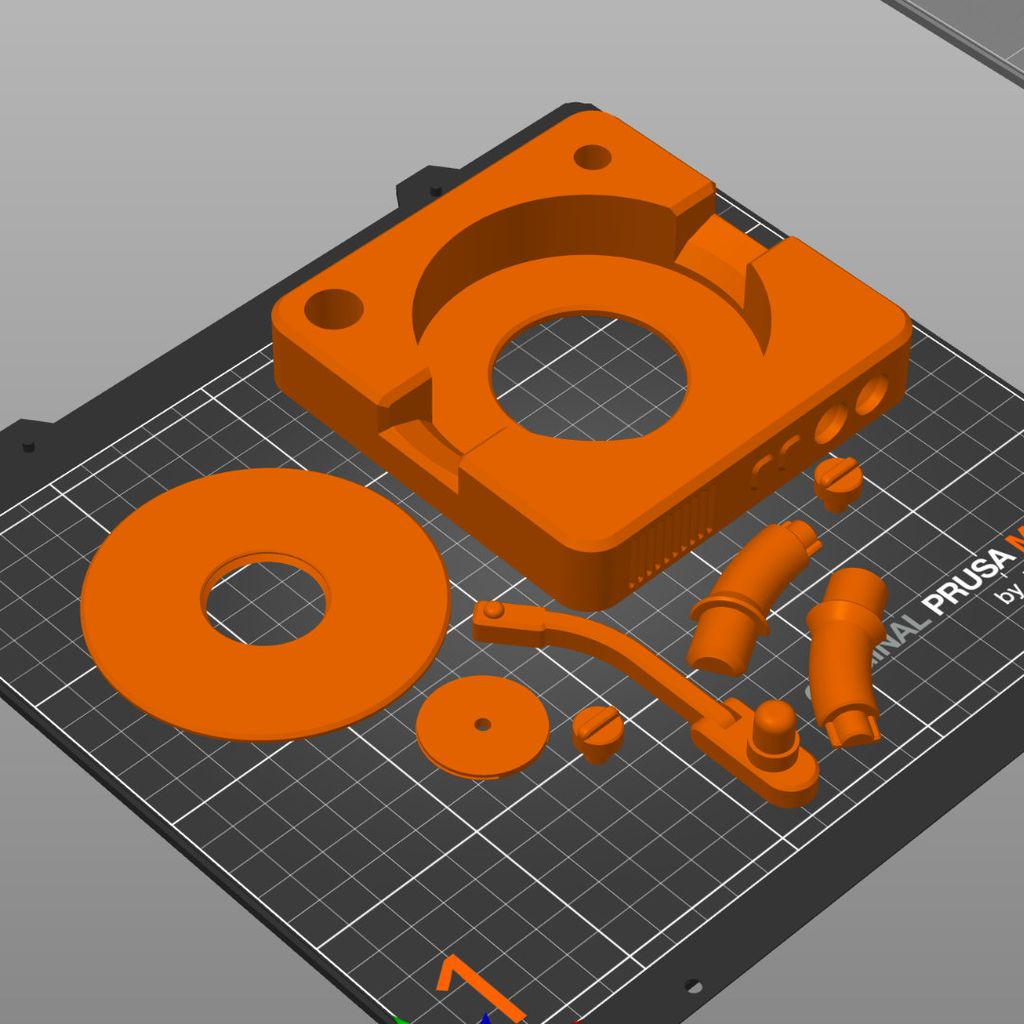This screenshot has height=1024, width=1024.
Task: Click the slotted knob next to small disc
Action: [598, 732]
